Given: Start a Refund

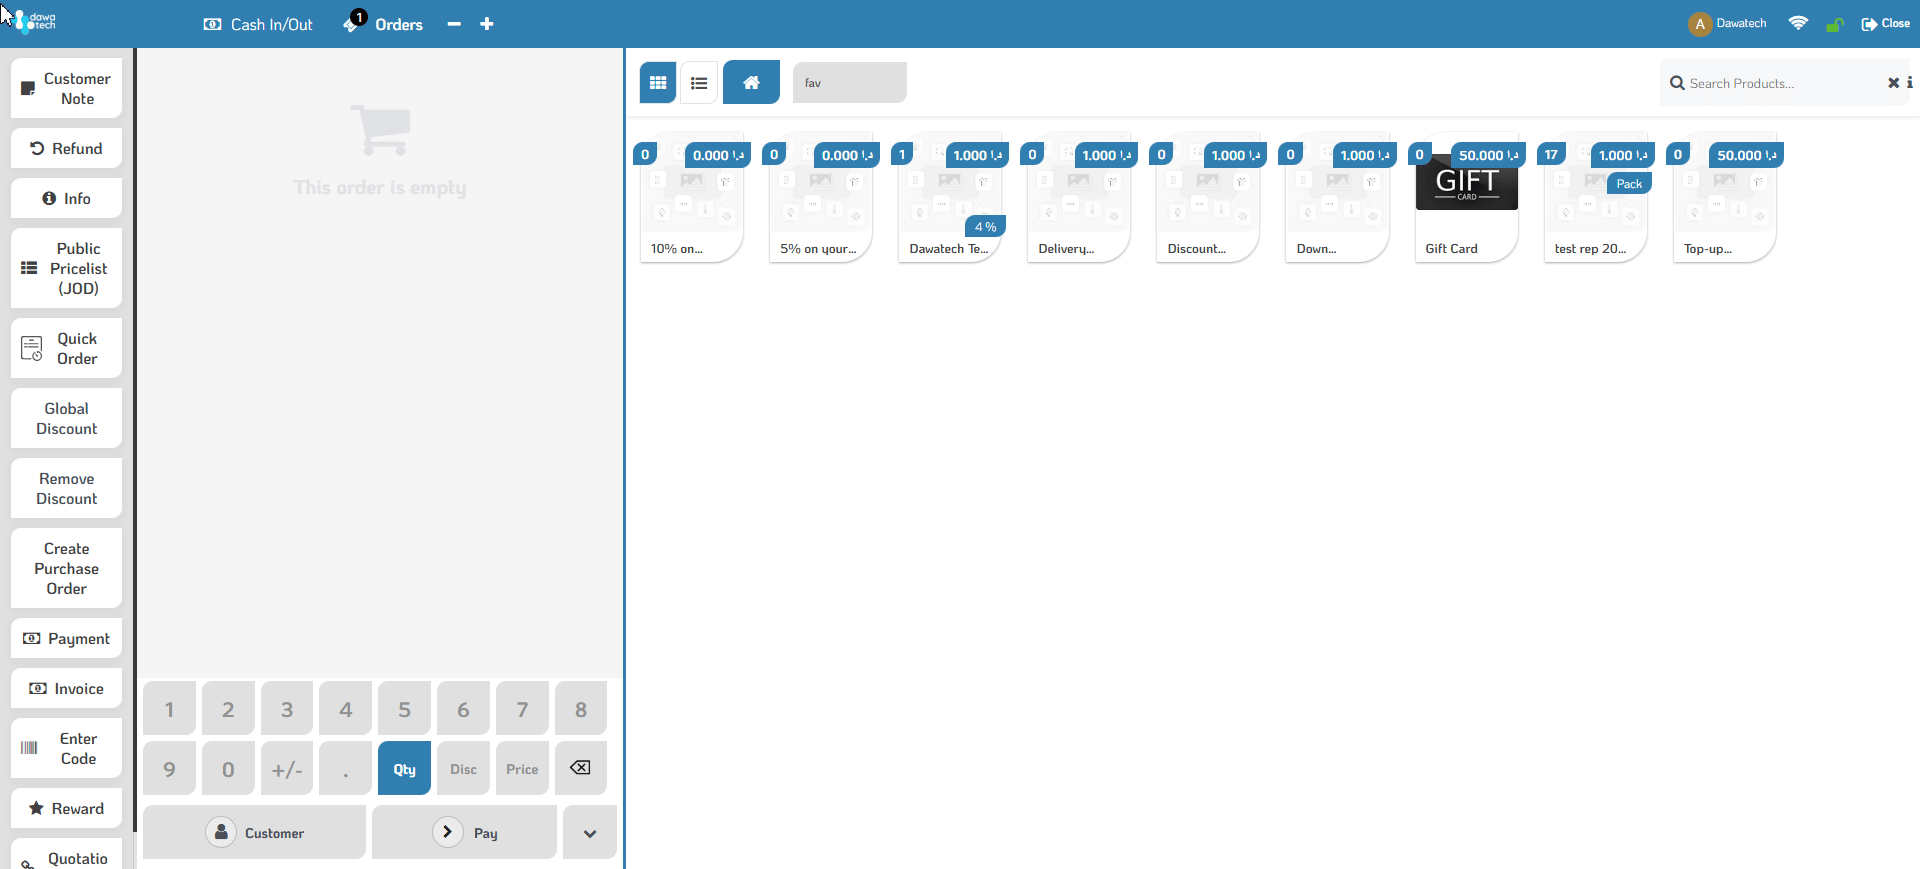Looking at the screenshot, I should click(x=67, y=148).
